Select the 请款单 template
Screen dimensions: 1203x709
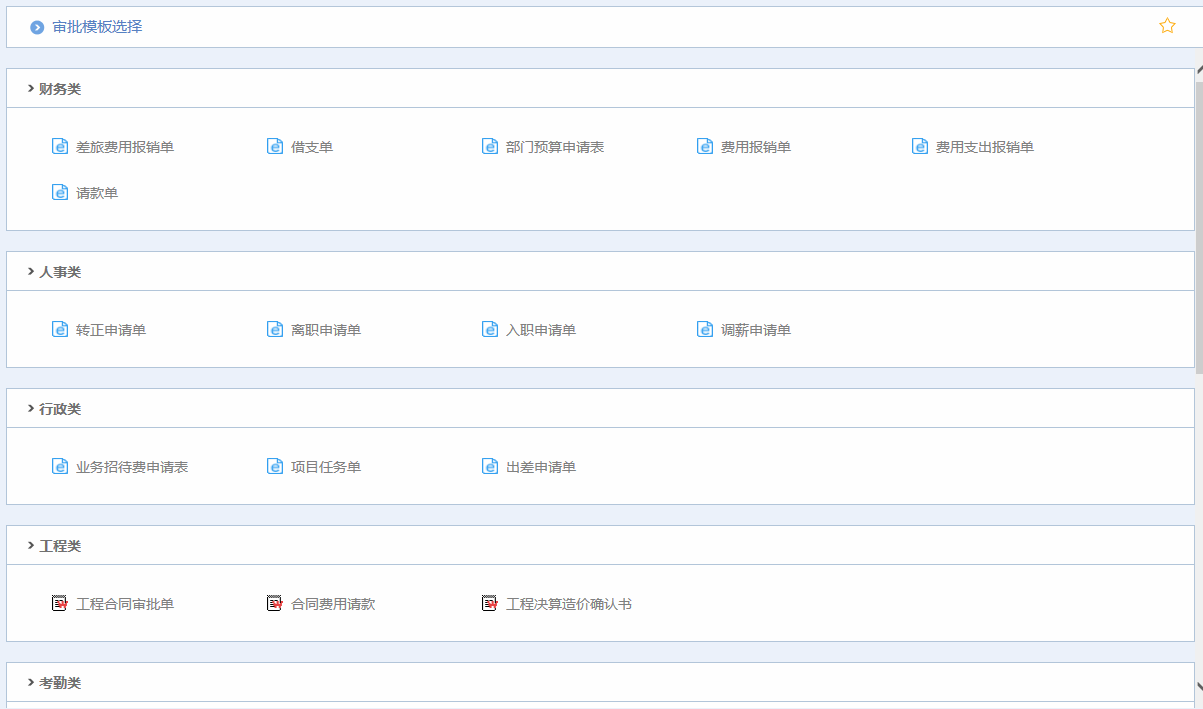pyautogui.click(x=97, y=193)
